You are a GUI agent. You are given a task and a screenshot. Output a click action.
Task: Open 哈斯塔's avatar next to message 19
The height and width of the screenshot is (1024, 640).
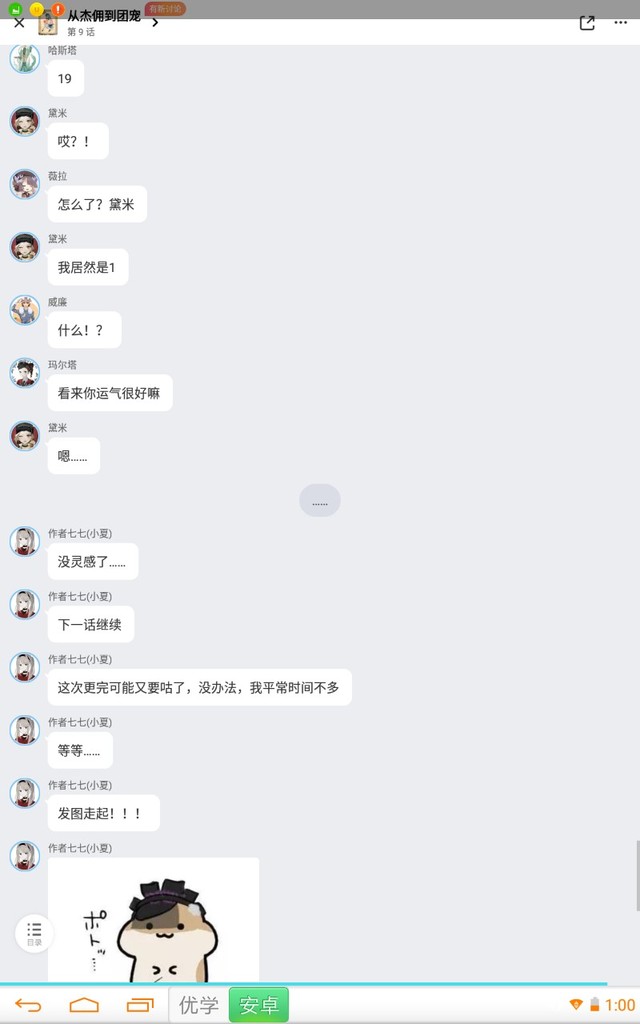[25, 59]
